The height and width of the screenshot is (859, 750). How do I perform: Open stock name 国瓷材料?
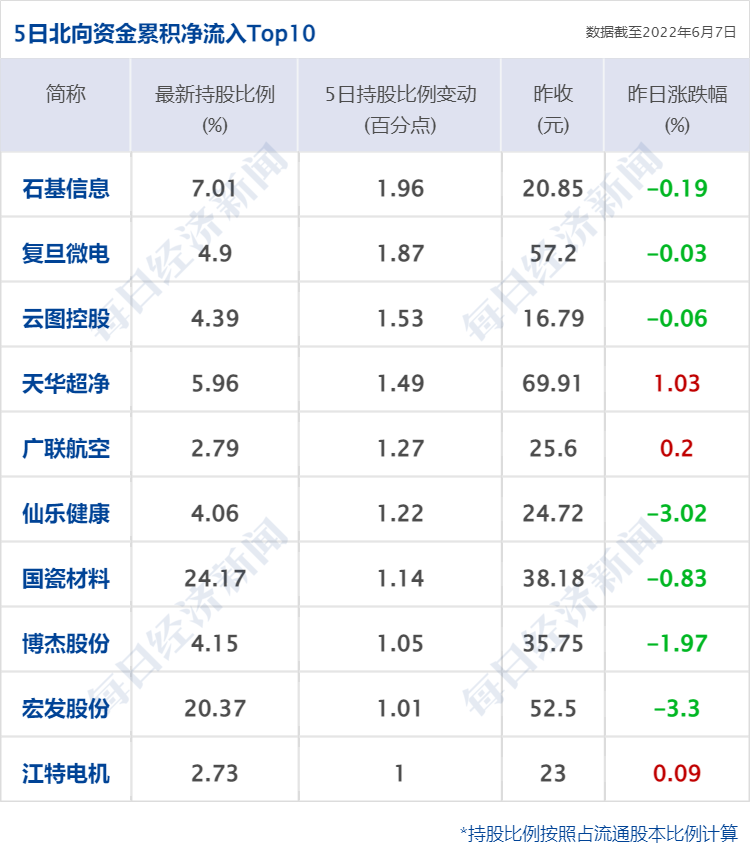(66, 579)
